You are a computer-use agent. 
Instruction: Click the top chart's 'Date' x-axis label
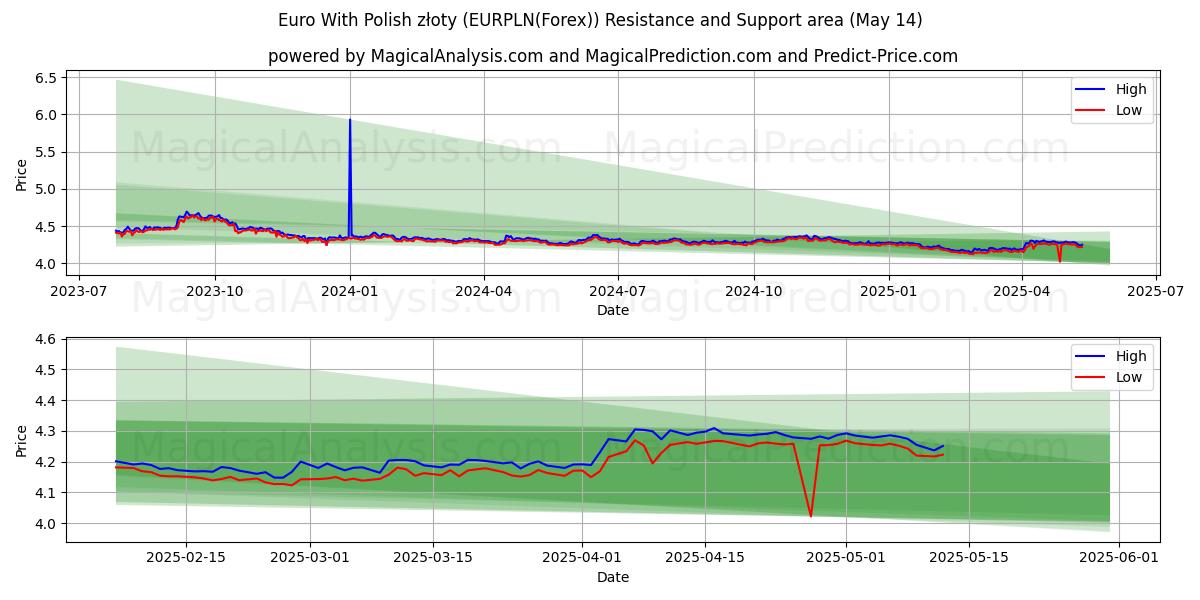pyautogui.click(x=613, y=310)
